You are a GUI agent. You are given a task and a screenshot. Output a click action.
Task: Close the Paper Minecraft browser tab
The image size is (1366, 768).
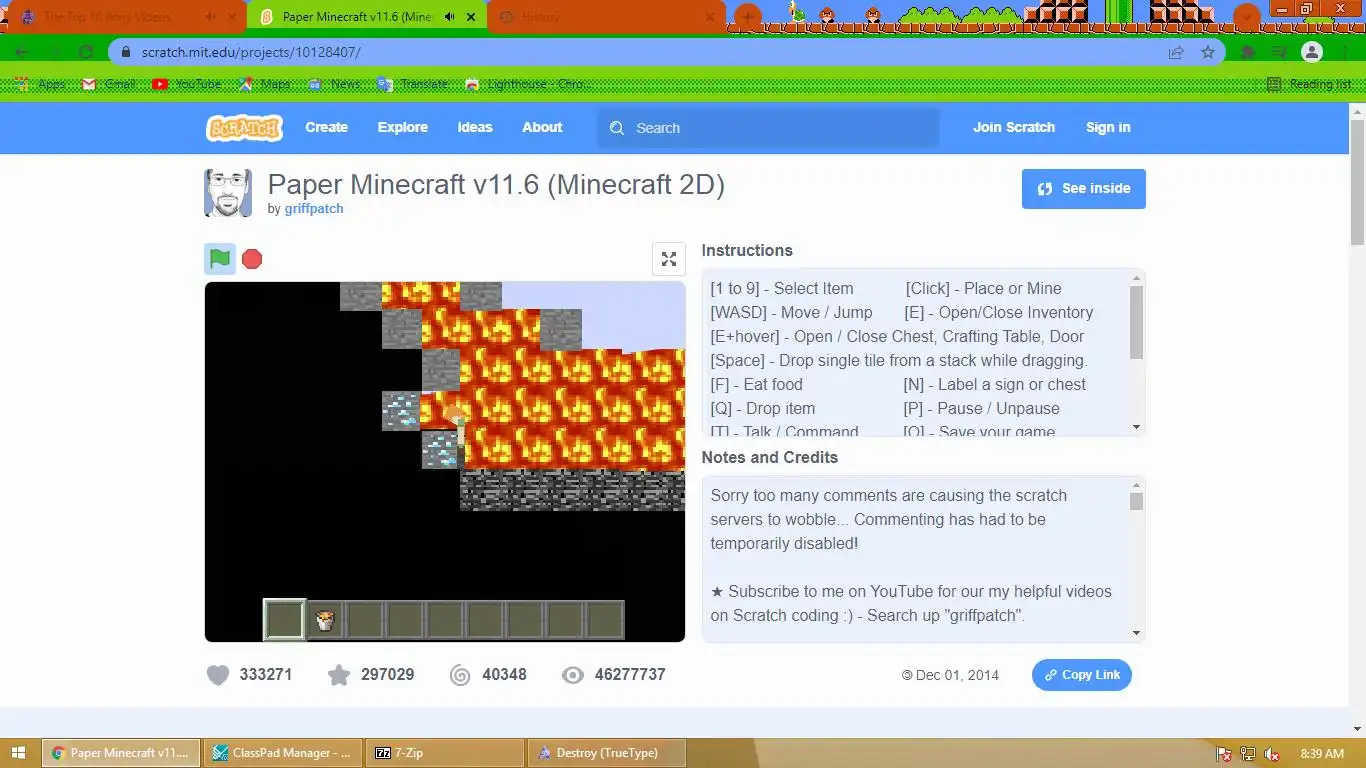tap(470, 17)
